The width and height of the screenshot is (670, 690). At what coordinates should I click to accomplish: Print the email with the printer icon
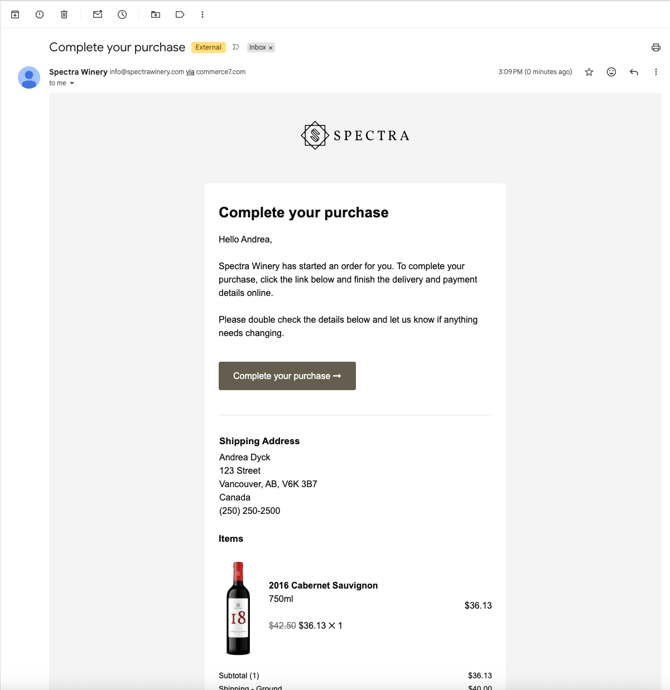coord(655,47)
